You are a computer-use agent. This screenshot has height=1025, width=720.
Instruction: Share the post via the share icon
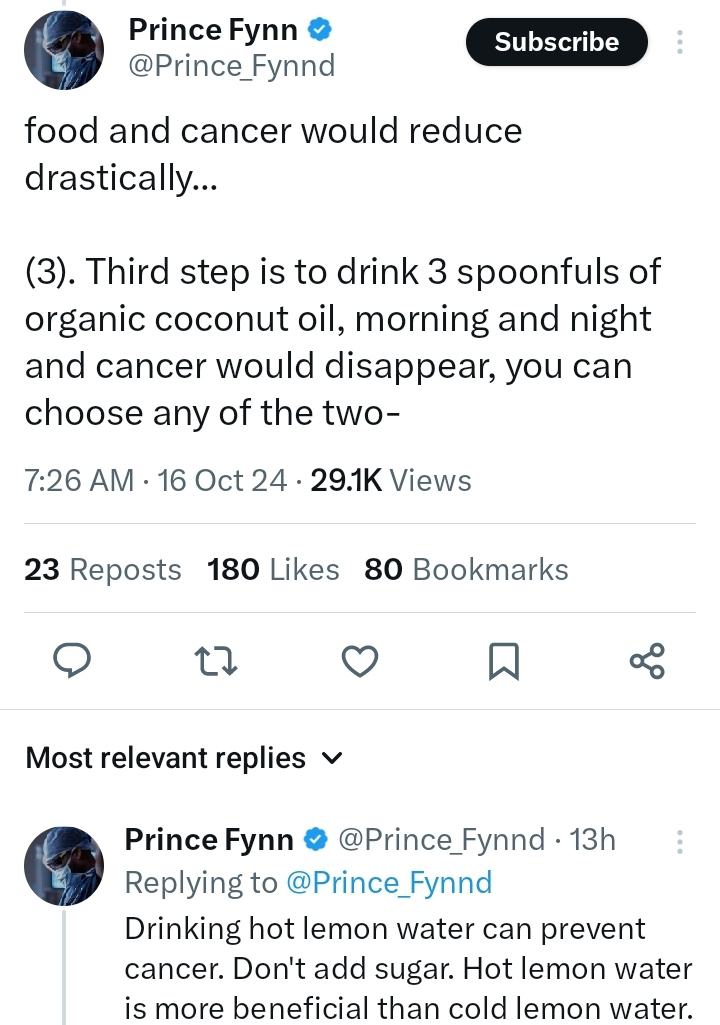(x=647, y=661)
